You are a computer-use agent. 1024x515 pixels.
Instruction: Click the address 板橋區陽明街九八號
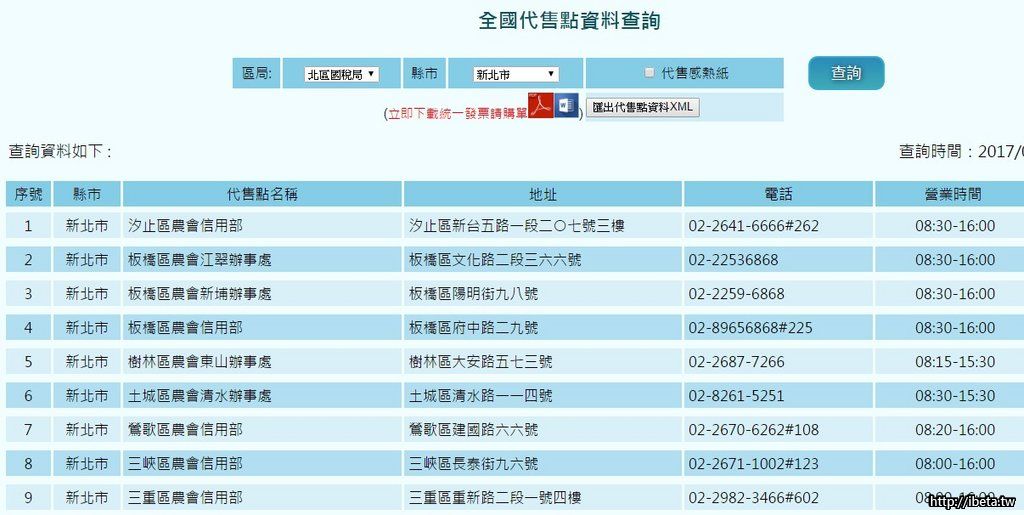[x=473, y=294]
